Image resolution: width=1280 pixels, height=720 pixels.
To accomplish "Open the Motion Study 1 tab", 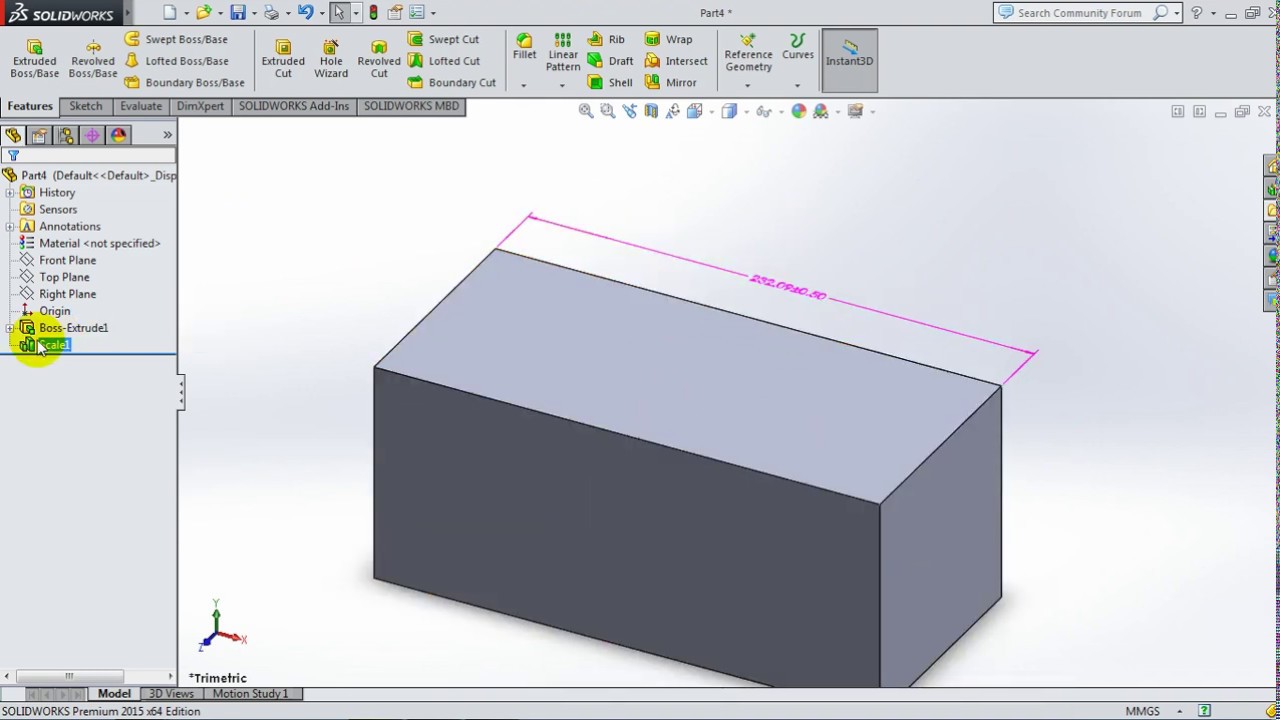I will click(250, 694).
